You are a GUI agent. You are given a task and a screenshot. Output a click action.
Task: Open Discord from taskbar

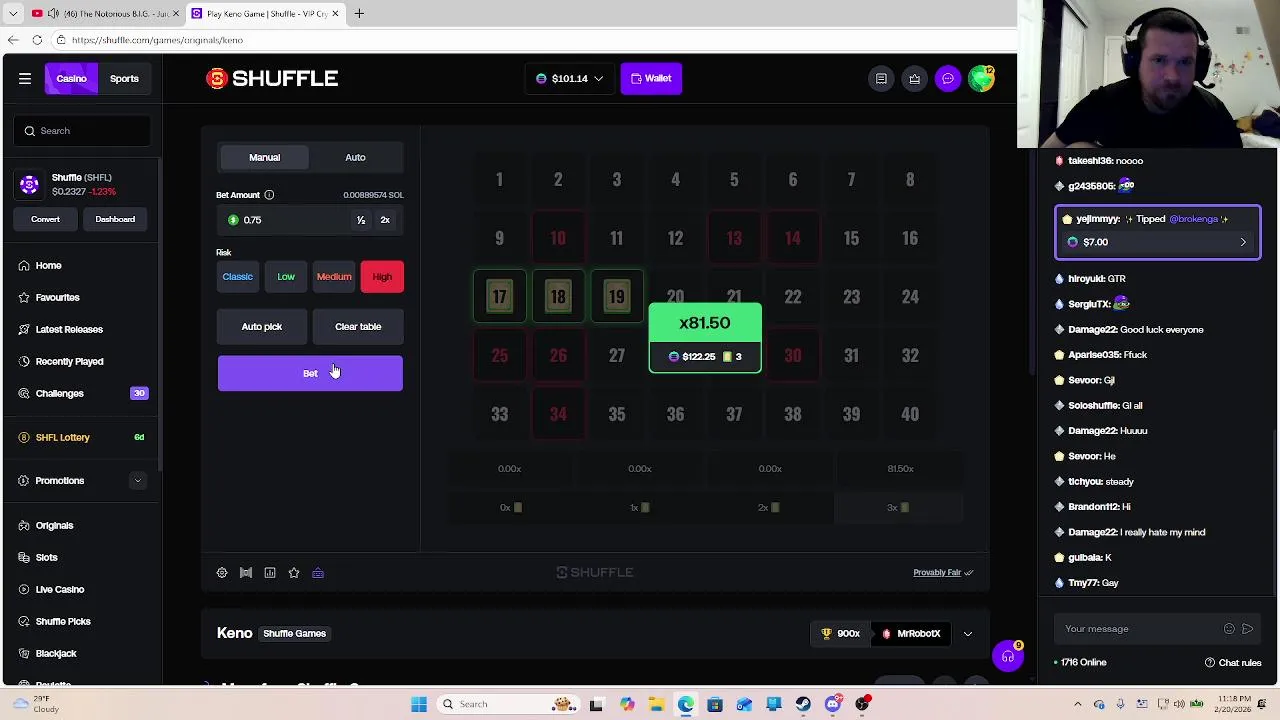coord(832,704)
